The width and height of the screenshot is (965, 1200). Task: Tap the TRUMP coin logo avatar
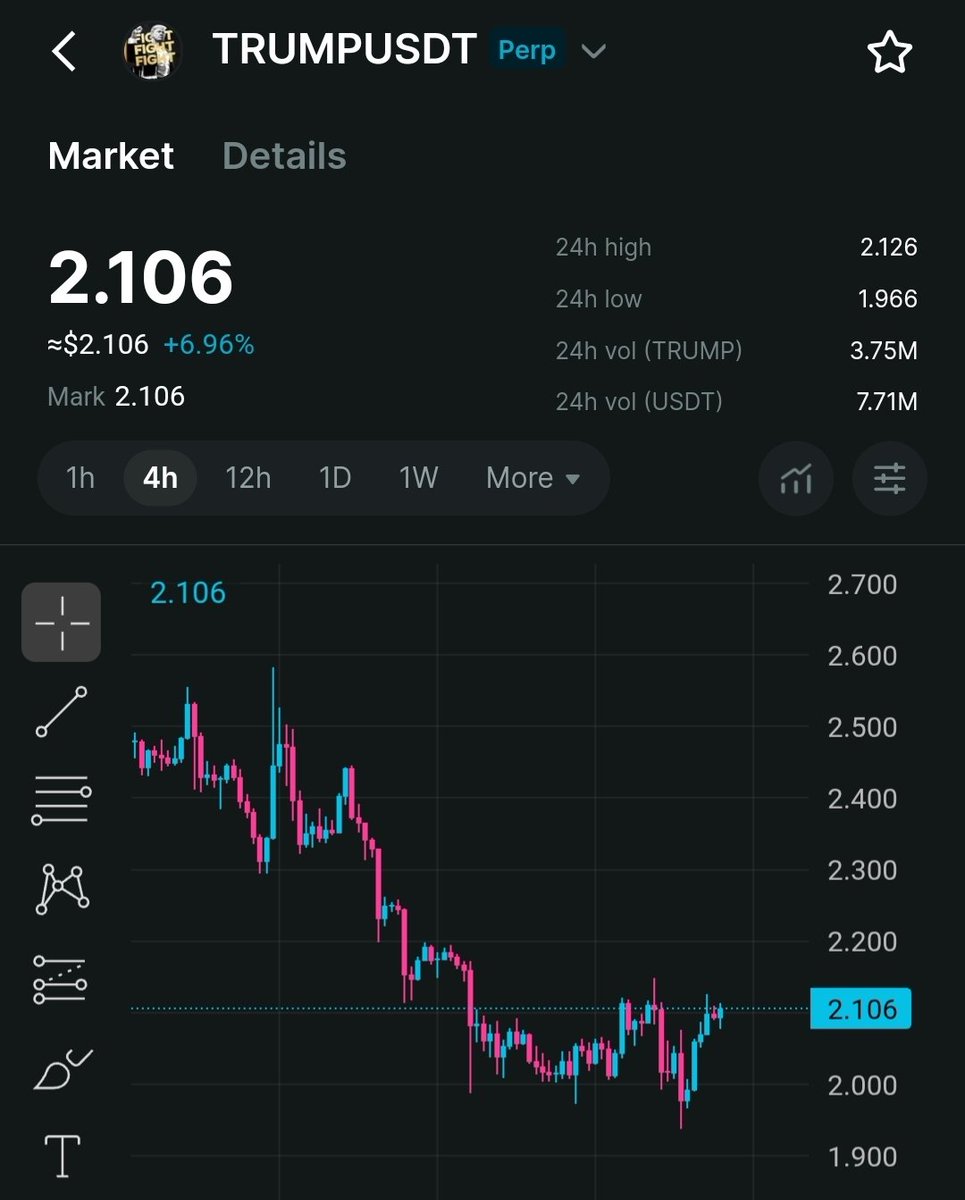click(x=152, y=51)
